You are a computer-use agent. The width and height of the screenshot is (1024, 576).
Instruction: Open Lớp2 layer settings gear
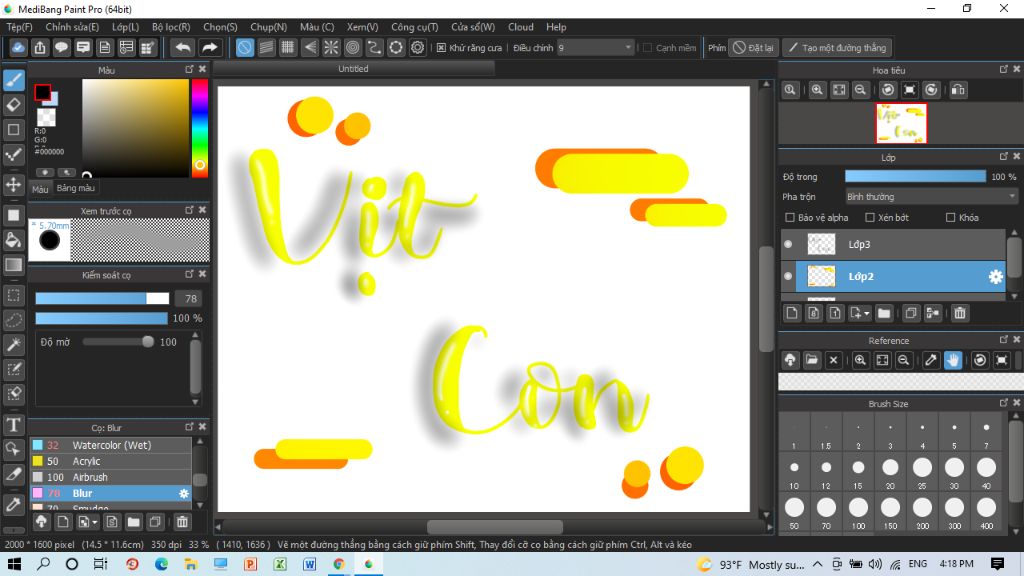(x=995, y=277)
